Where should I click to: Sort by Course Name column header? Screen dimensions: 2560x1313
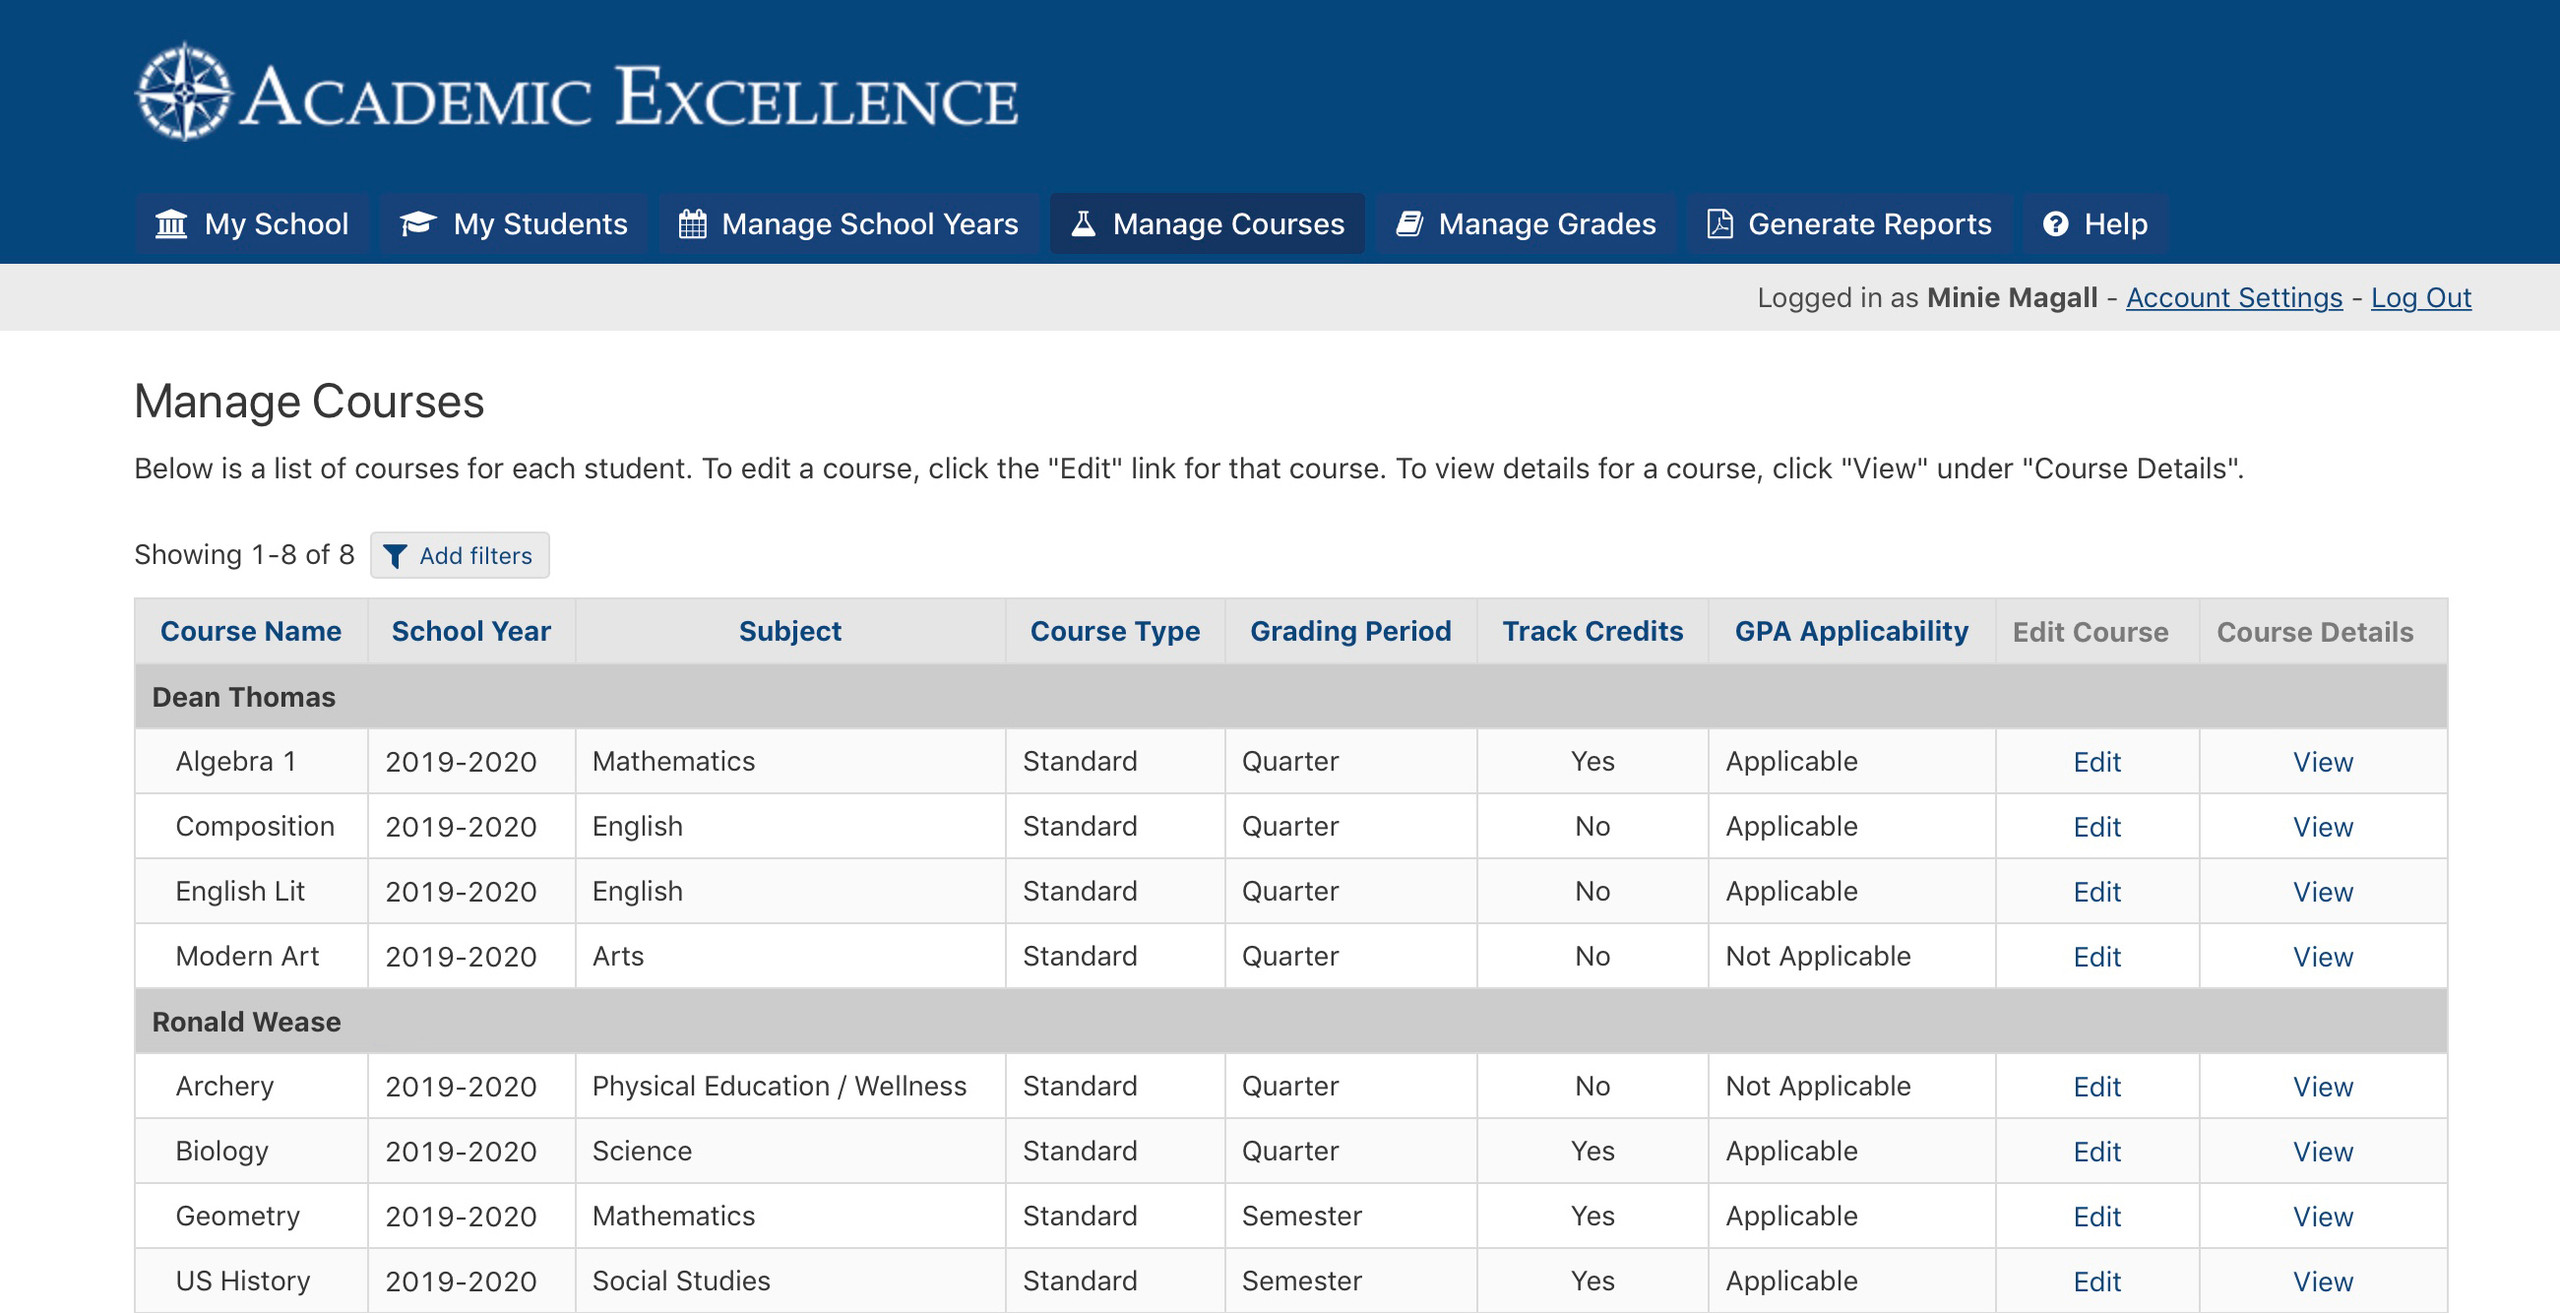point(251,632)
